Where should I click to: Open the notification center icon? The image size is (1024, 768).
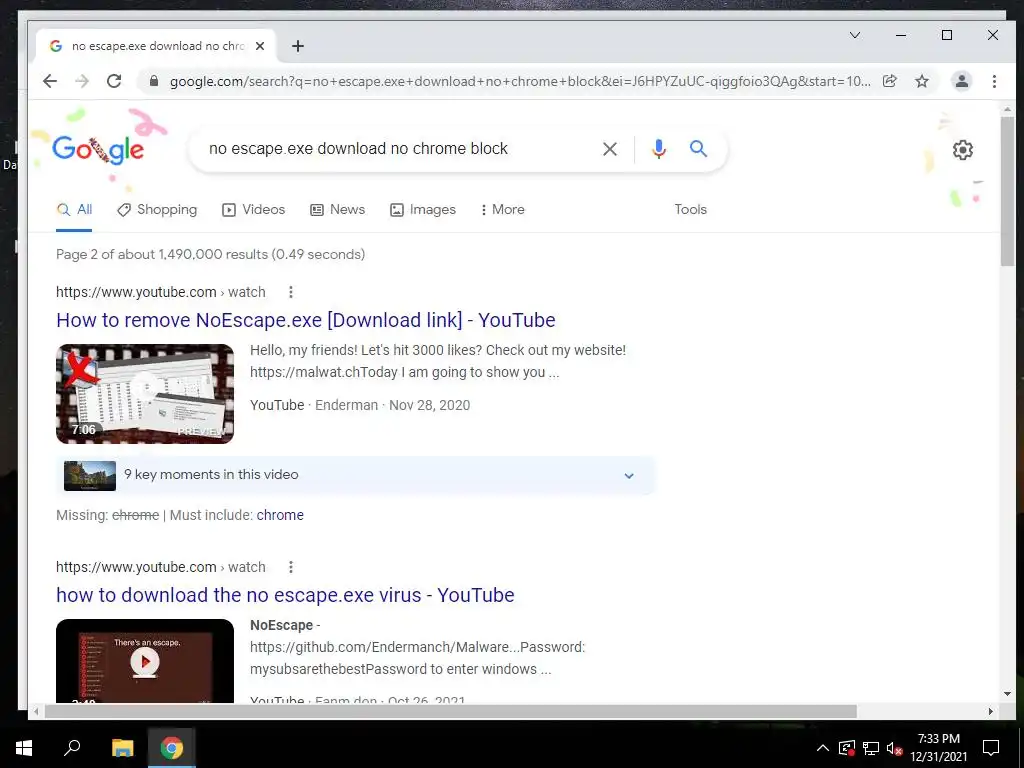click(991, 748)
